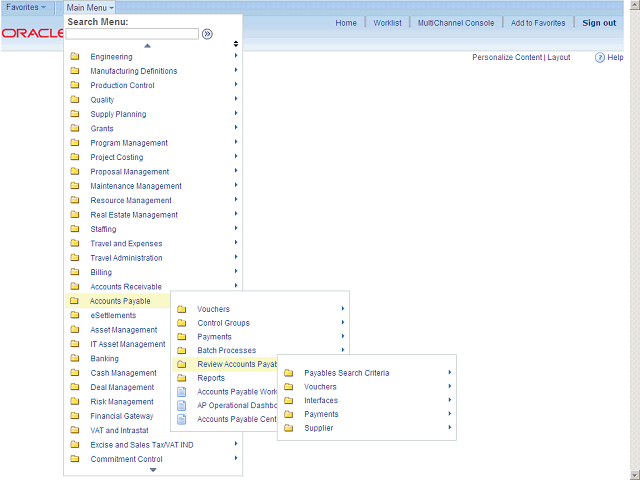Click inside the Search Menu text field

pyautogui.click(x=132, y=34)
